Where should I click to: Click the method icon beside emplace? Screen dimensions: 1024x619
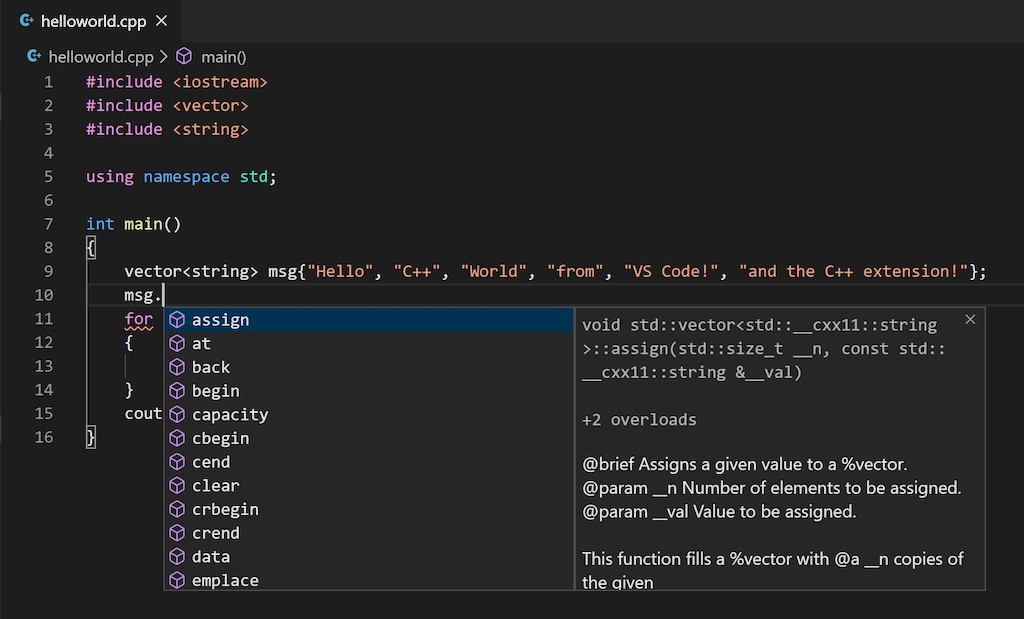(x=177, y=581)
